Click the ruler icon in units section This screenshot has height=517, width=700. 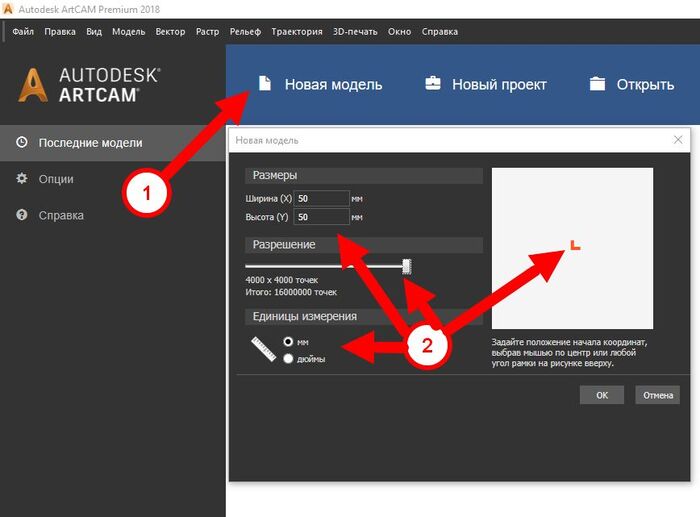click(263, 348)
